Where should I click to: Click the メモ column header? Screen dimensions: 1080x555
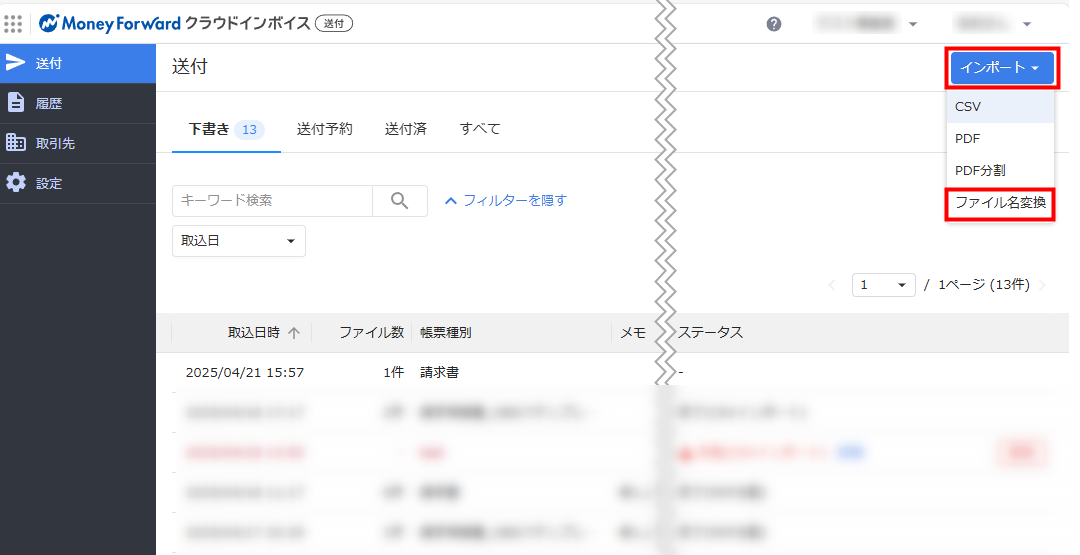pyautogui.click(x=633, y=333)
